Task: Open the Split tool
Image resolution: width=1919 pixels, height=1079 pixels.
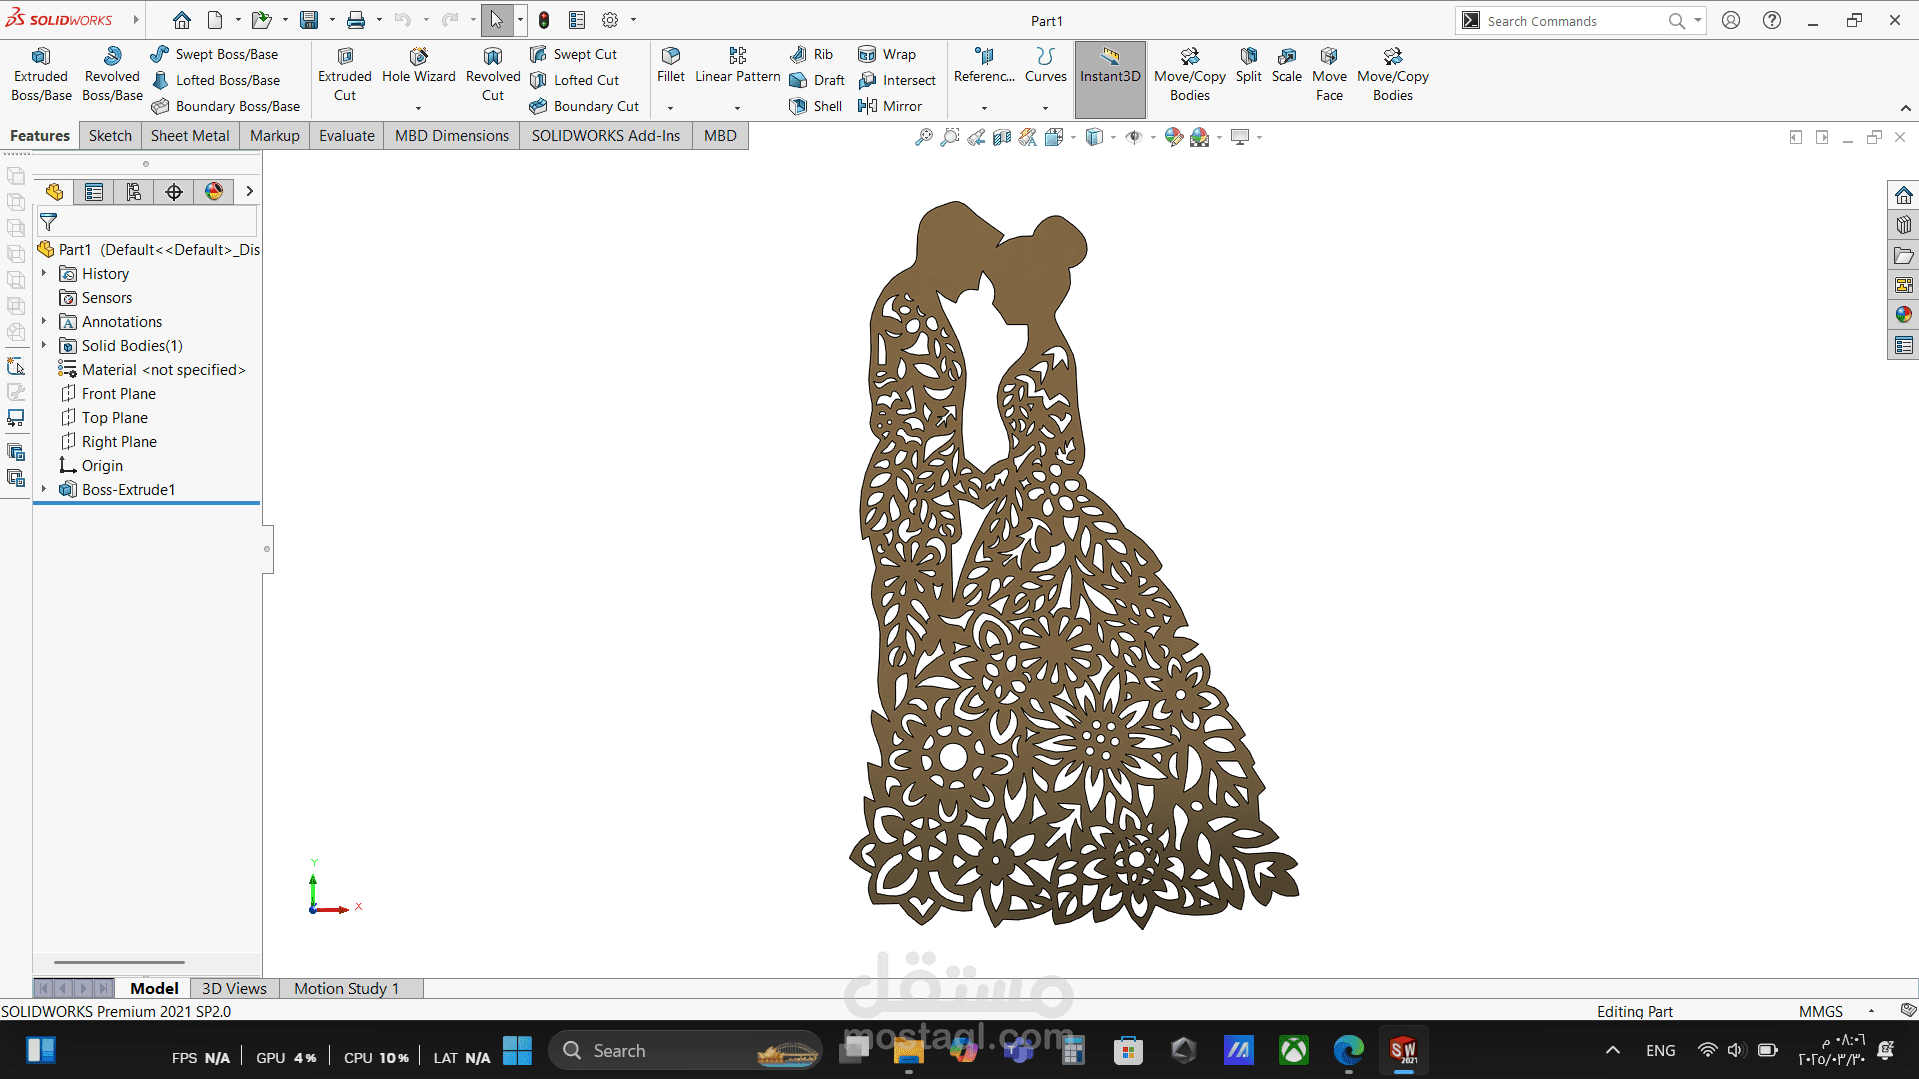Action: [x=1248, y=66]
